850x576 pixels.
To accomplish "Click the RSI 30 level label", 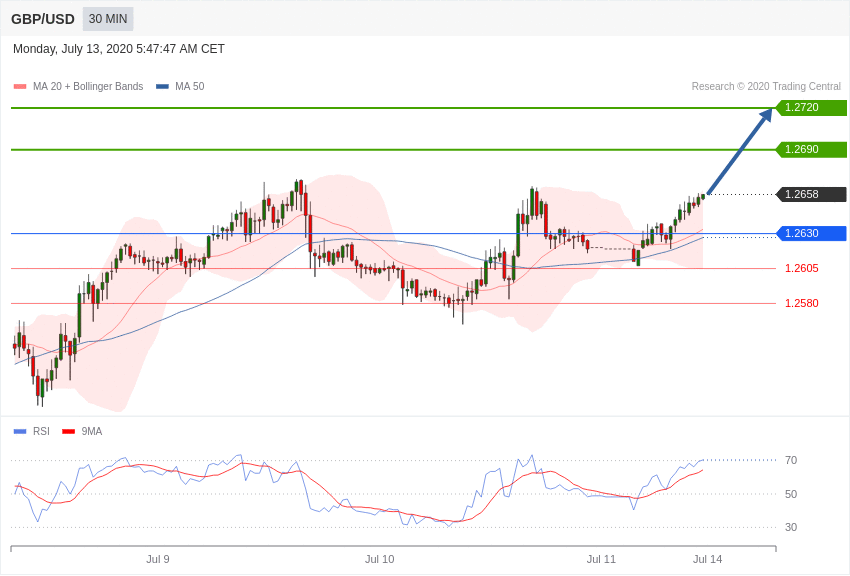I will [x=791, y=527].
